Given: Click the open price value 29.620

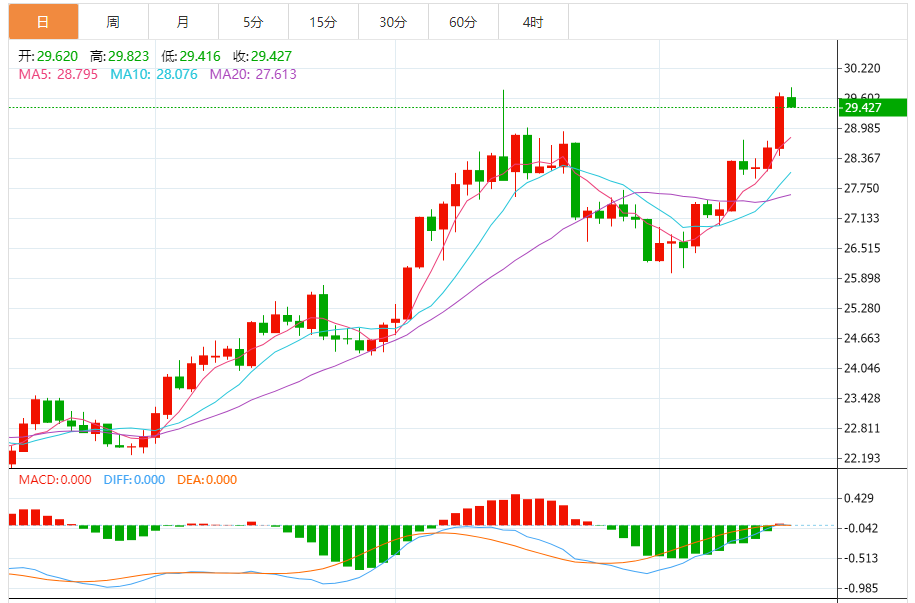Looking at the screenshot, I should [58, 57].
